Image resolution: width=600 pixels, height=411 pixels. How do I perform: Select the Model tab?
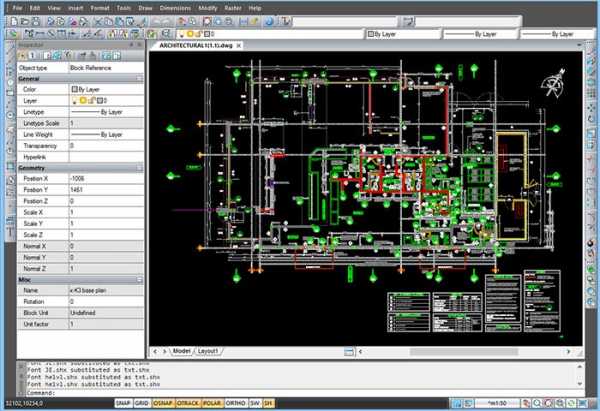point(180,351)
